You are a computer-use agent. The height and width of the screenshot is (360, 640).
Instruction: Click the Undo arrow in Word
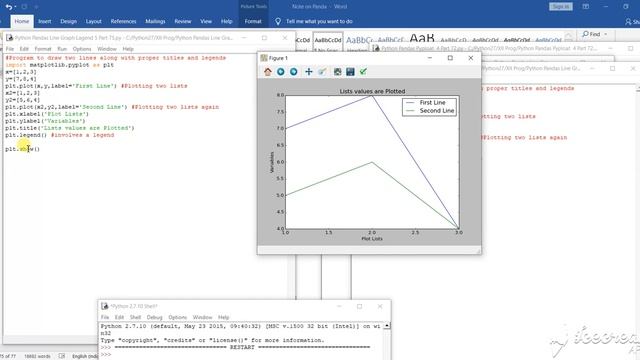click(x=9, y=7)
